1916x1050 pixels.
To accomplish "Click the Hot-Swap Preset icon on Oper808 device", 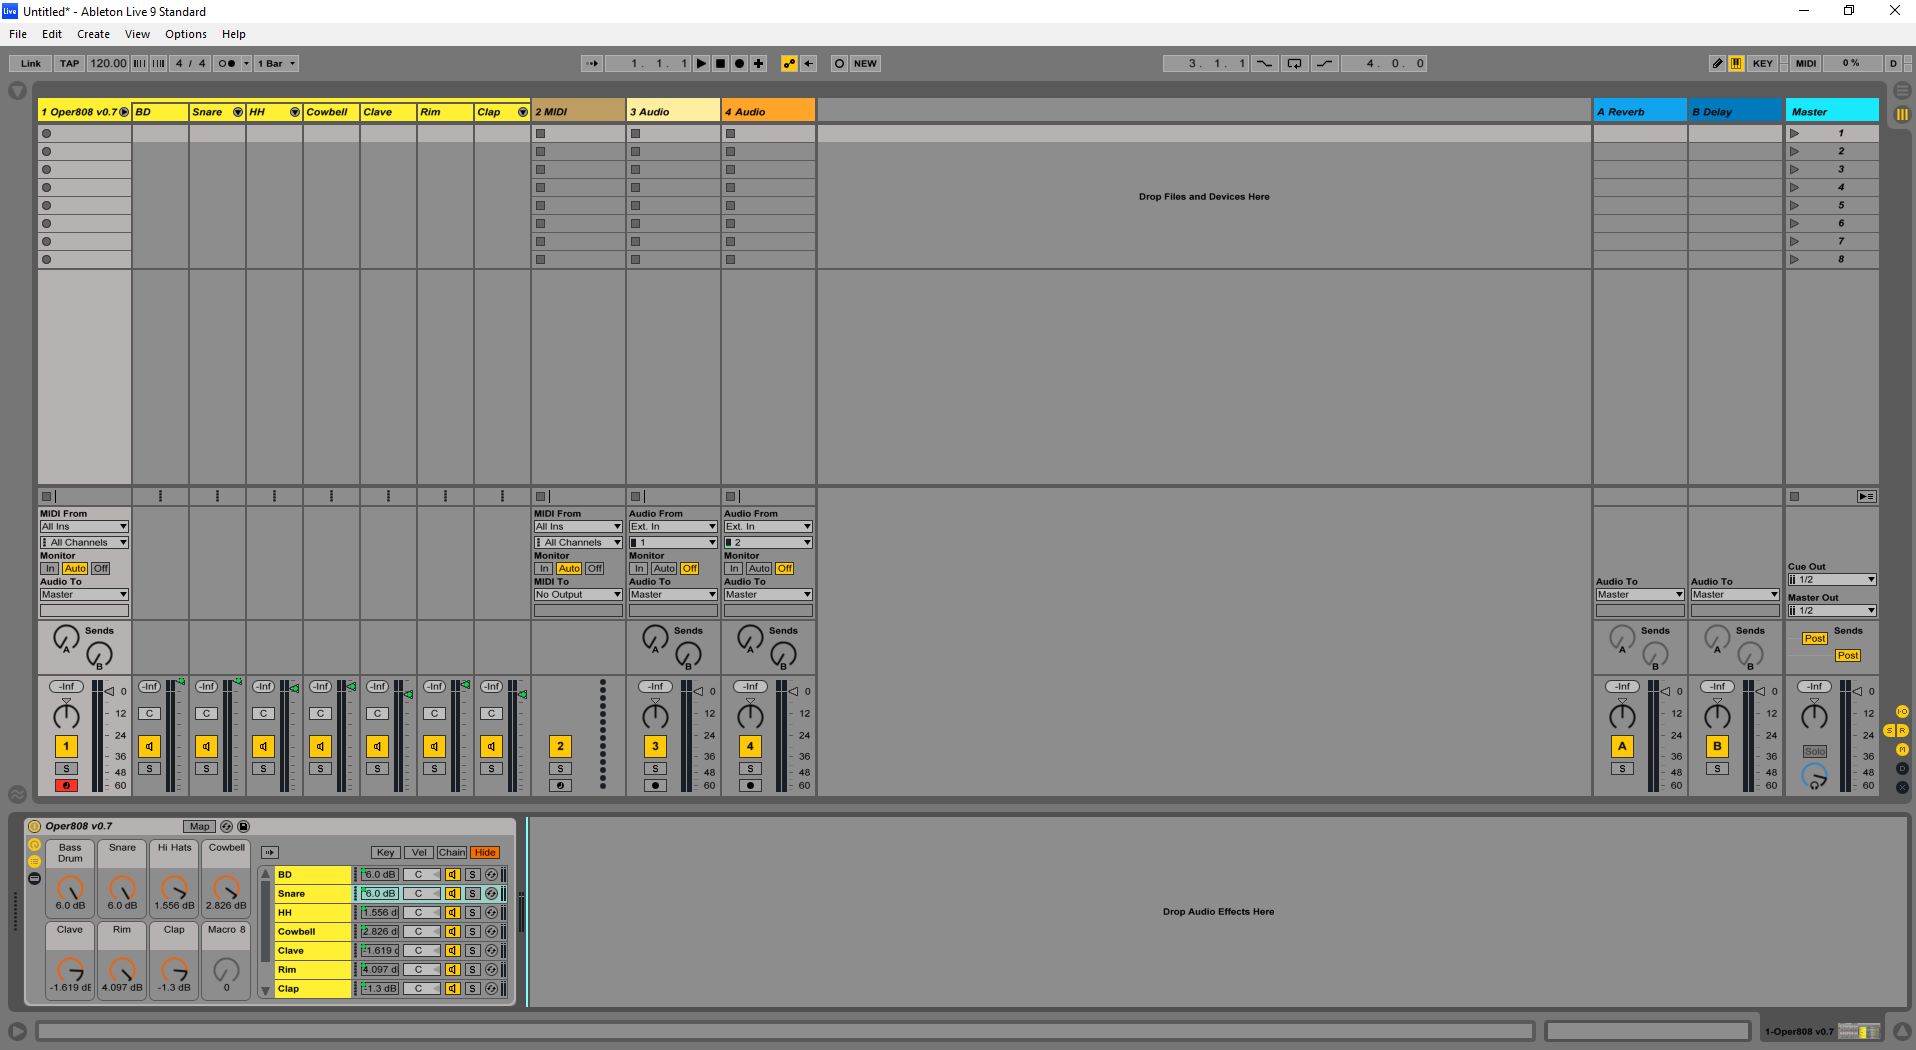I will point(226,826).
